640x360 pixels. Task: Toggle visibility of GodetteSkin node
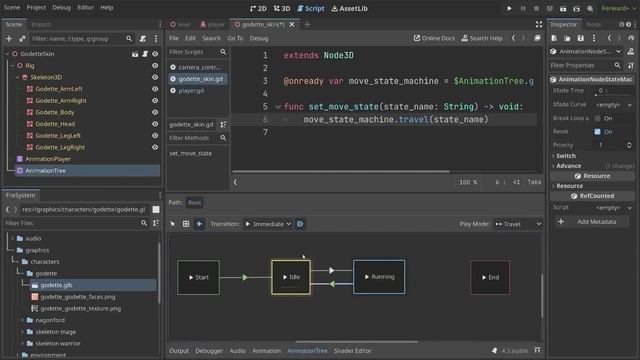[x=155, y=54]
